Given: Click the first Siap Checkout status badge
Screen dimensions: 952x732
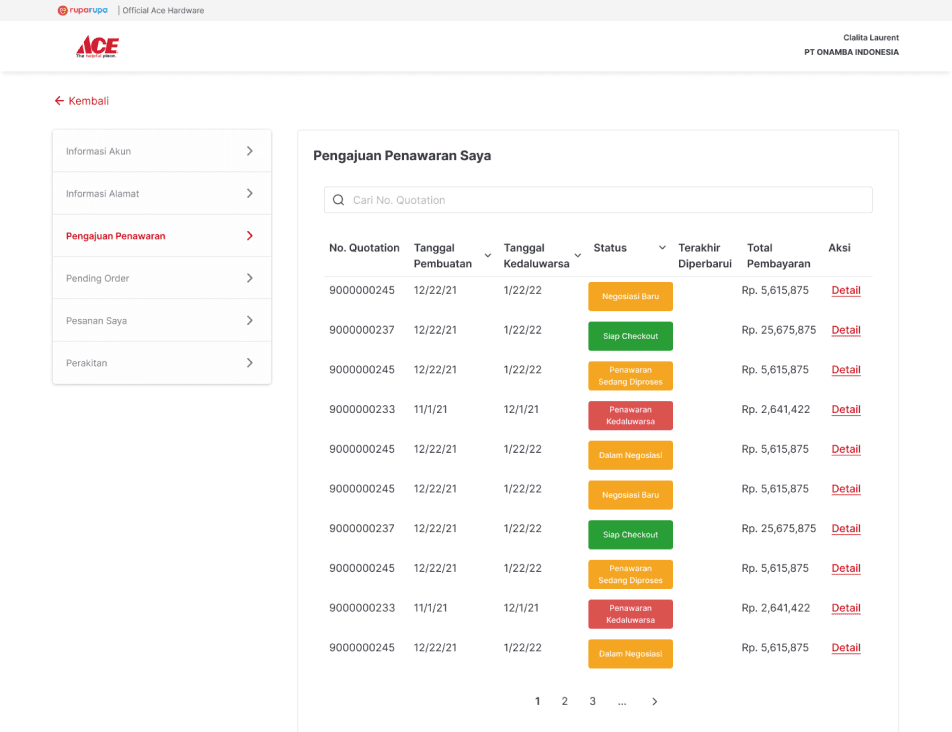Looking at the screenshot, I should click(630, 336).
